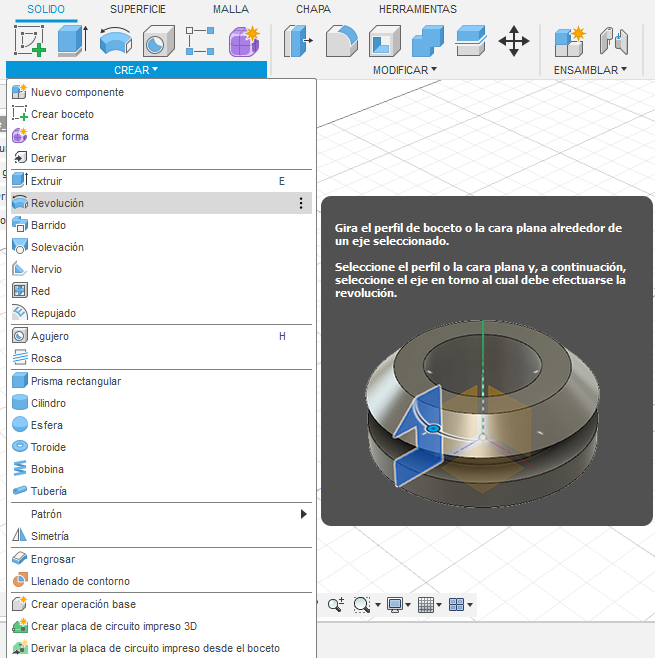Click the display settings monitor icon
Image resolution: width=655 pixels, height=658 pixels.
395,604
